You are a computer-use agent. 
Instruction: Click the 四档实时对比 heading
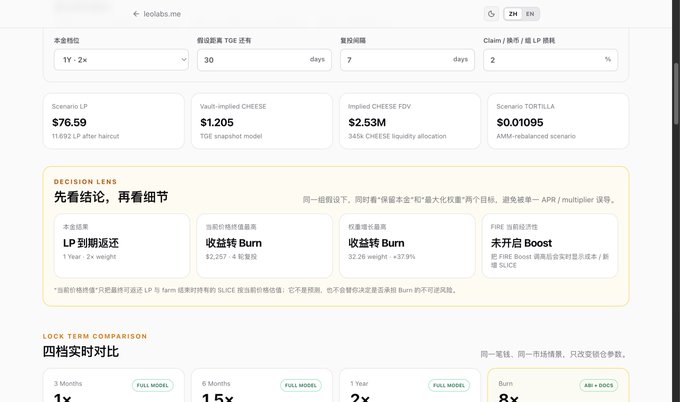81,351
